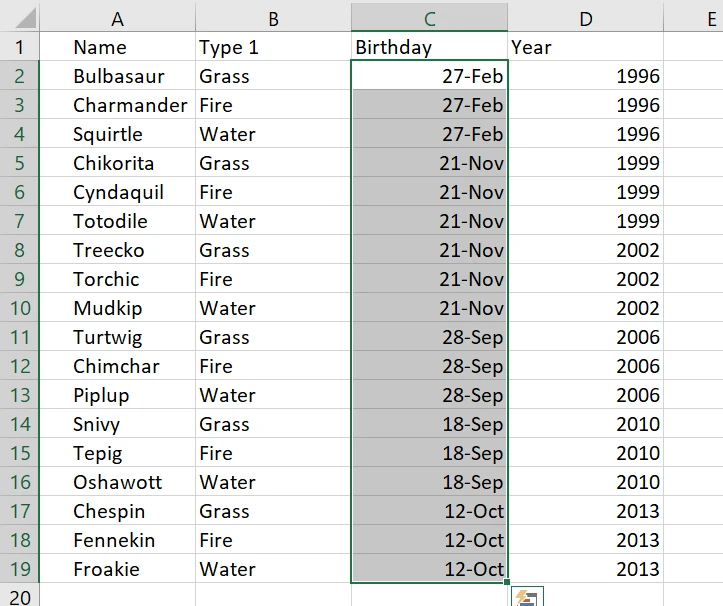Click the Year header cell
The height and width of the screenshot is (606, 723).
pos(586,47)
